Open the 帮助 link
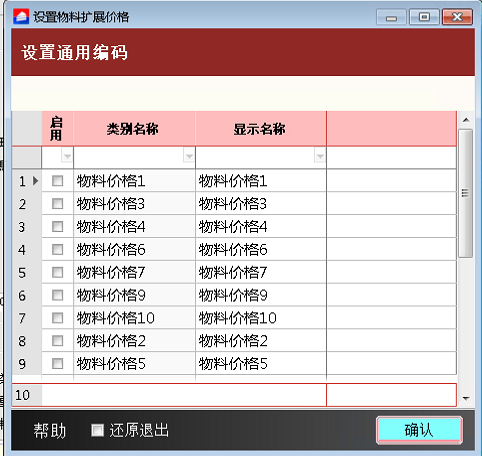482x456 pixels. pos(49,430)
